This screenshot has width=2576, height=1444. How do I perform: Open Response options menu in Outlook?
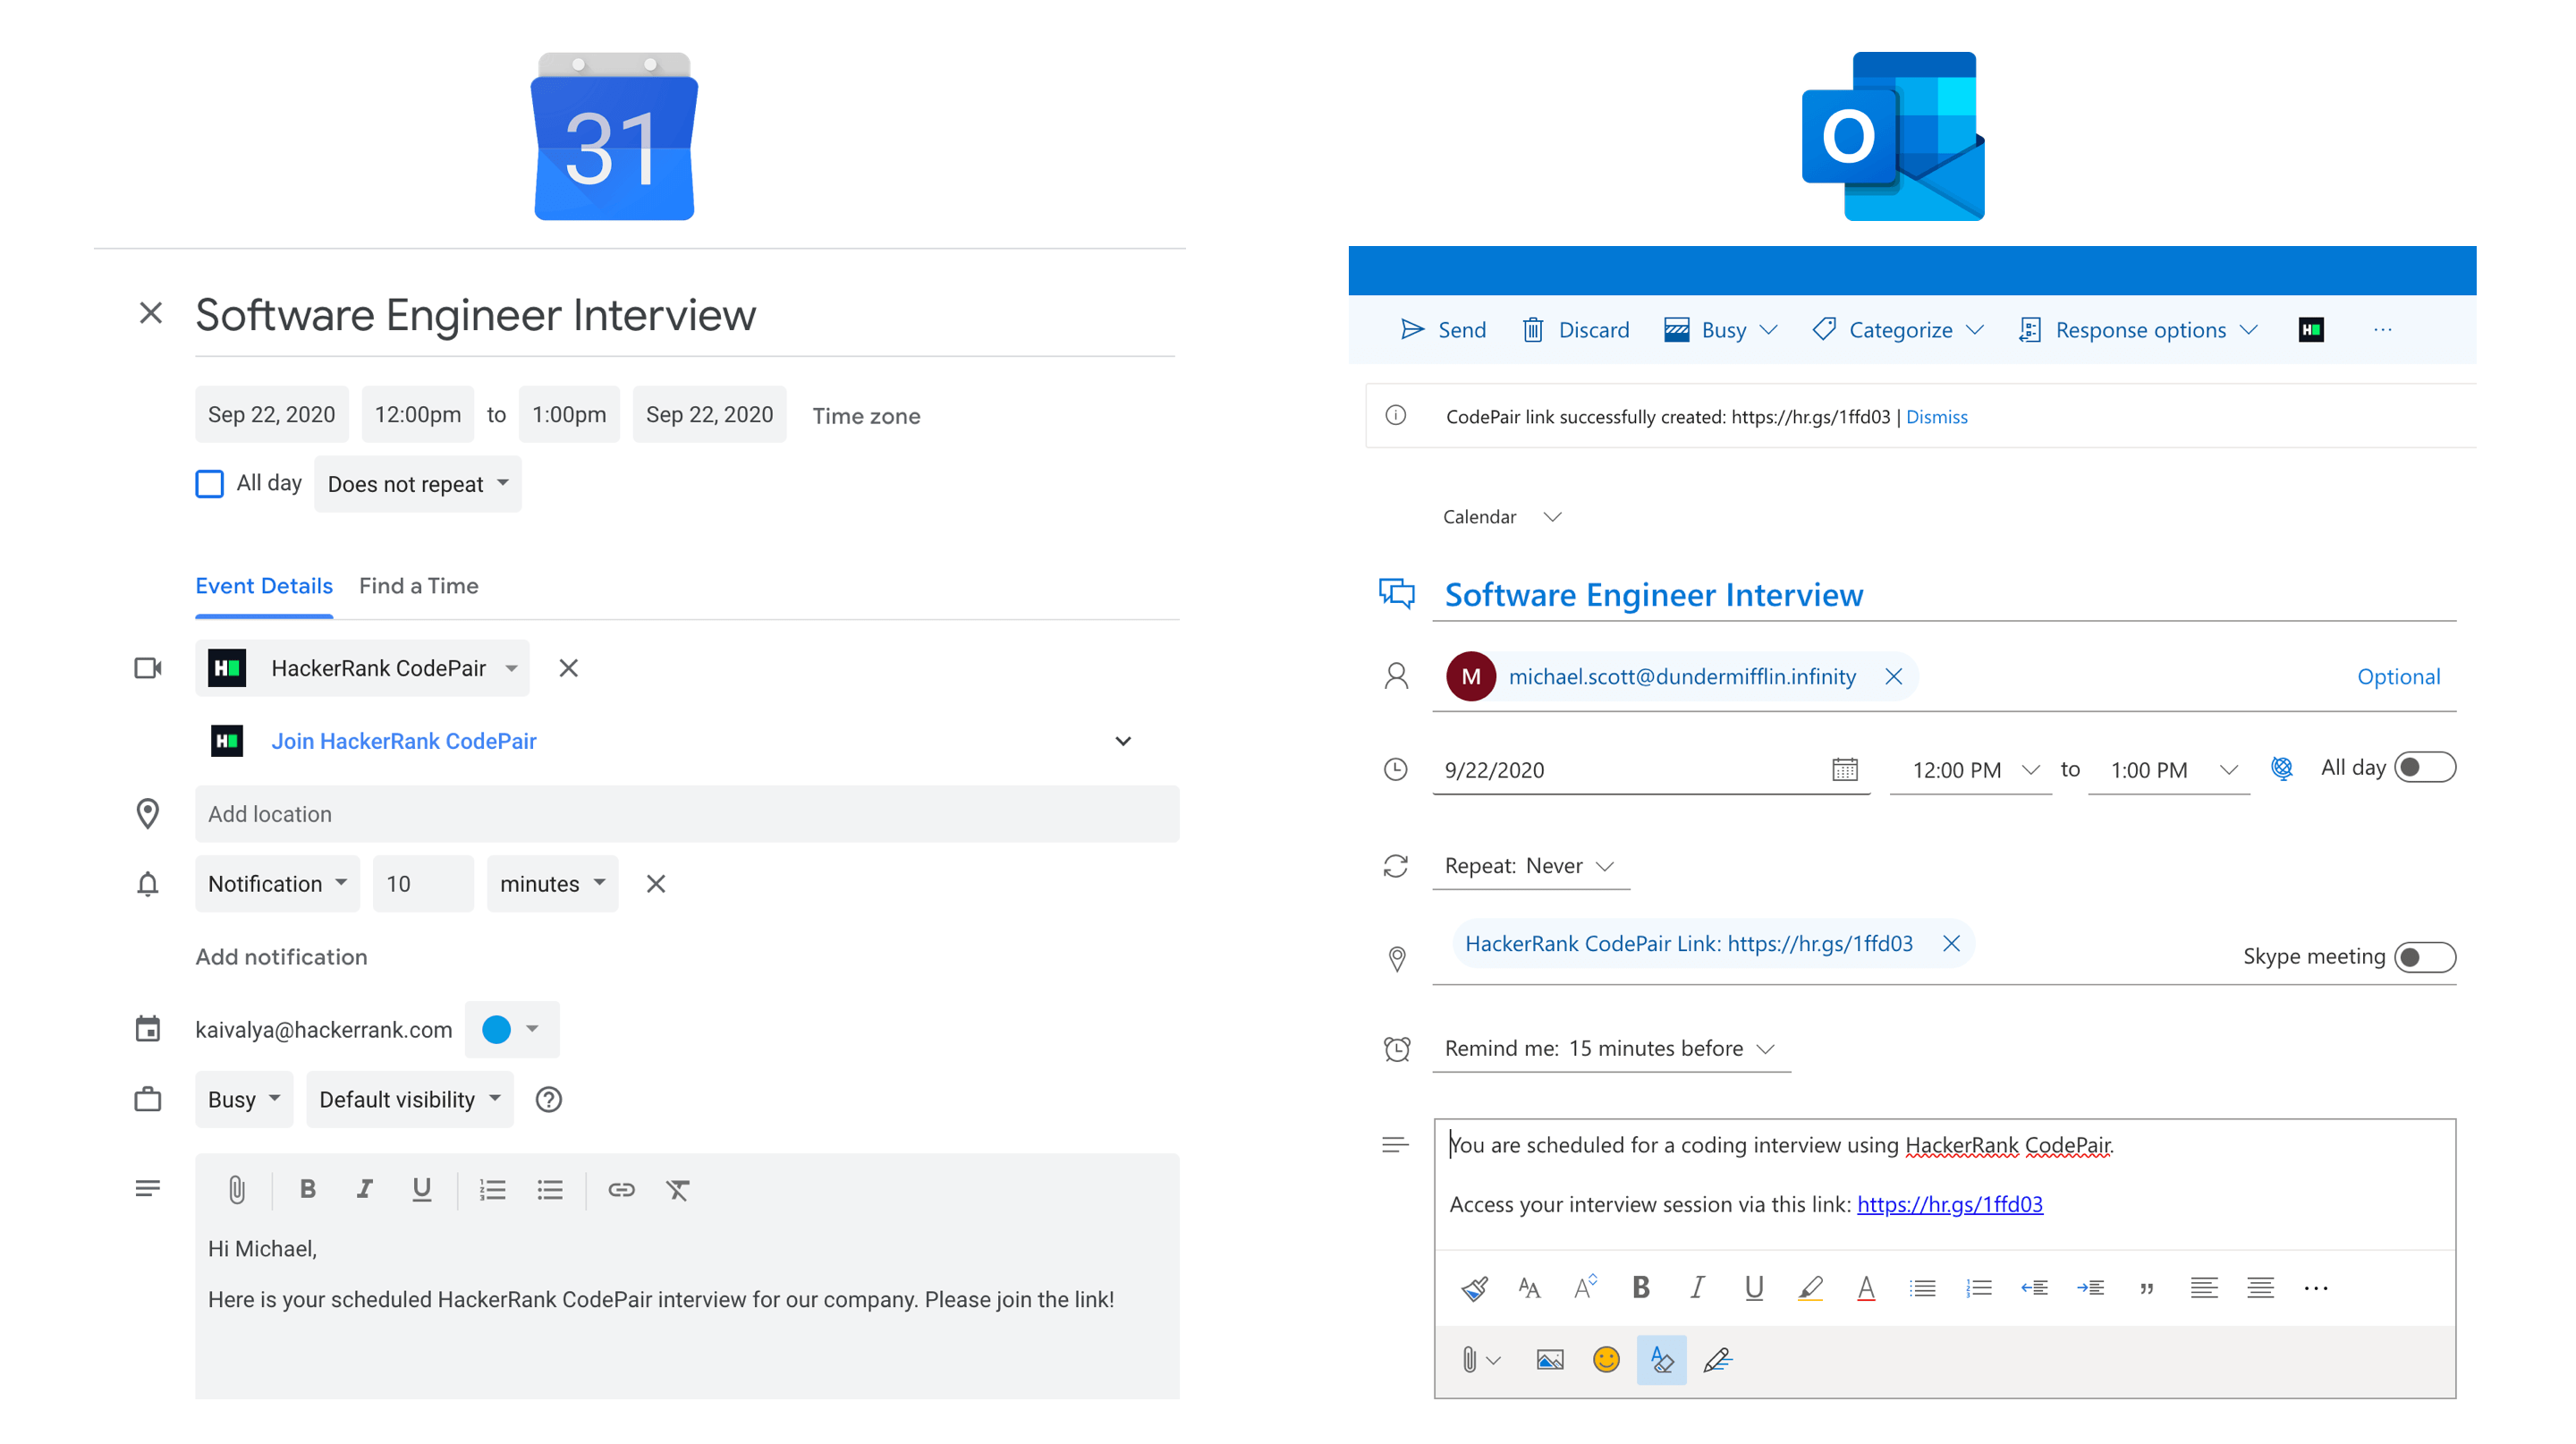[x=2139, y=330]
